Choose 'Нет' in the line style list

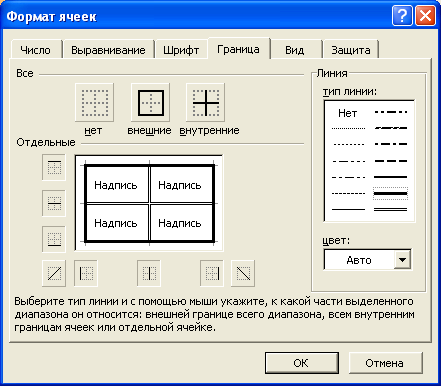(347, 113)
